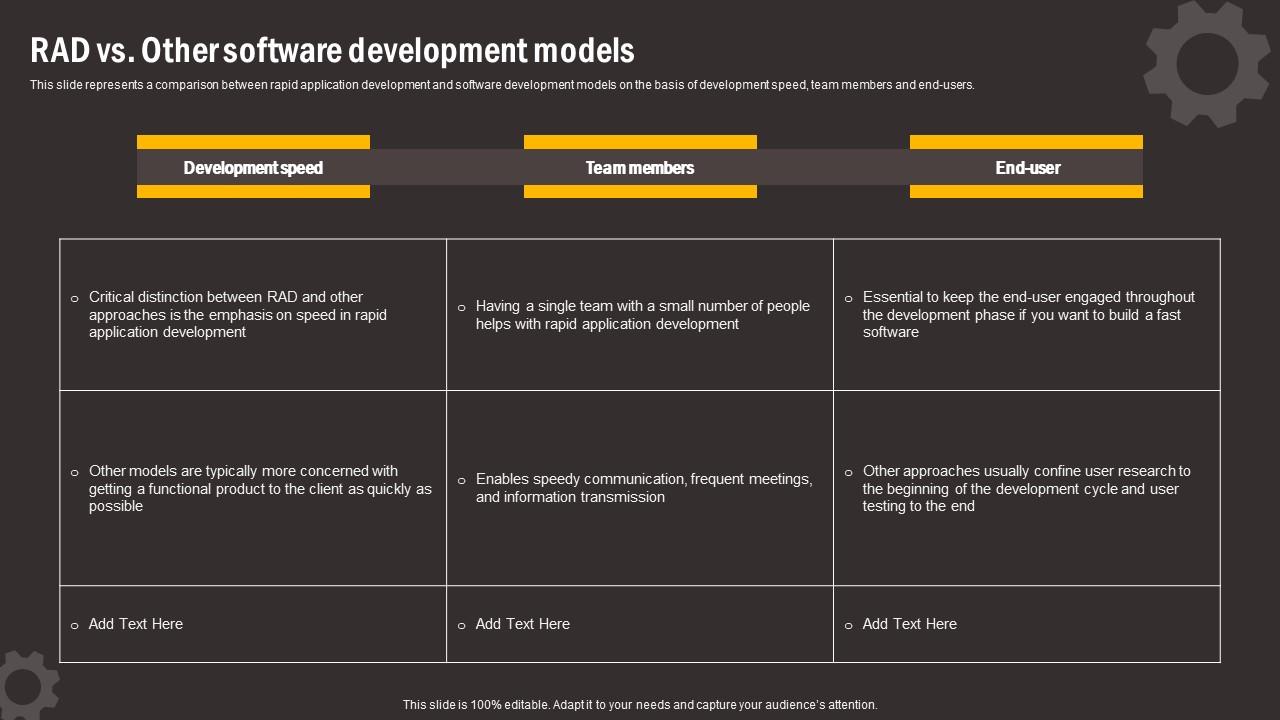The image size is (1280, 720).
Task: Click the 'End-user' header label
Action: click(1027, 167)
